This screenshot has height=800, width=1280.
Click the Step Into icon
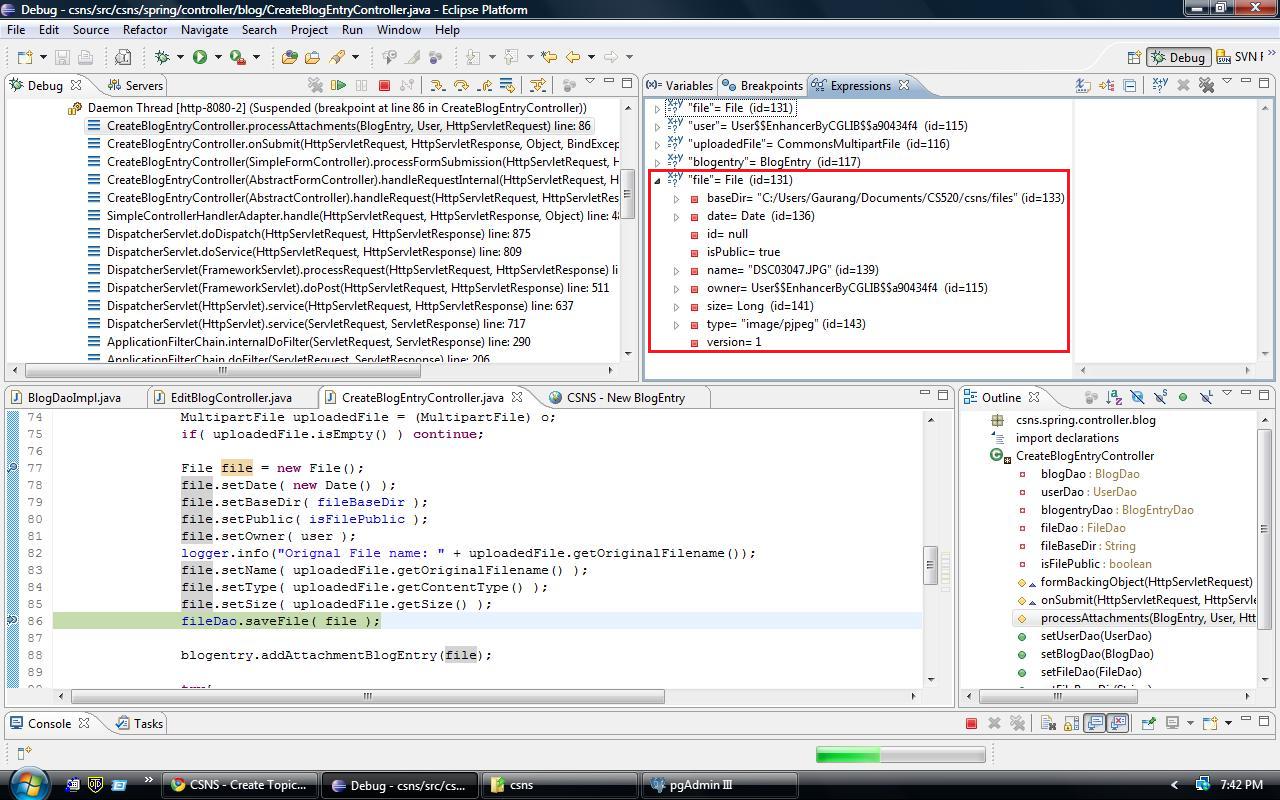(437, 86)
